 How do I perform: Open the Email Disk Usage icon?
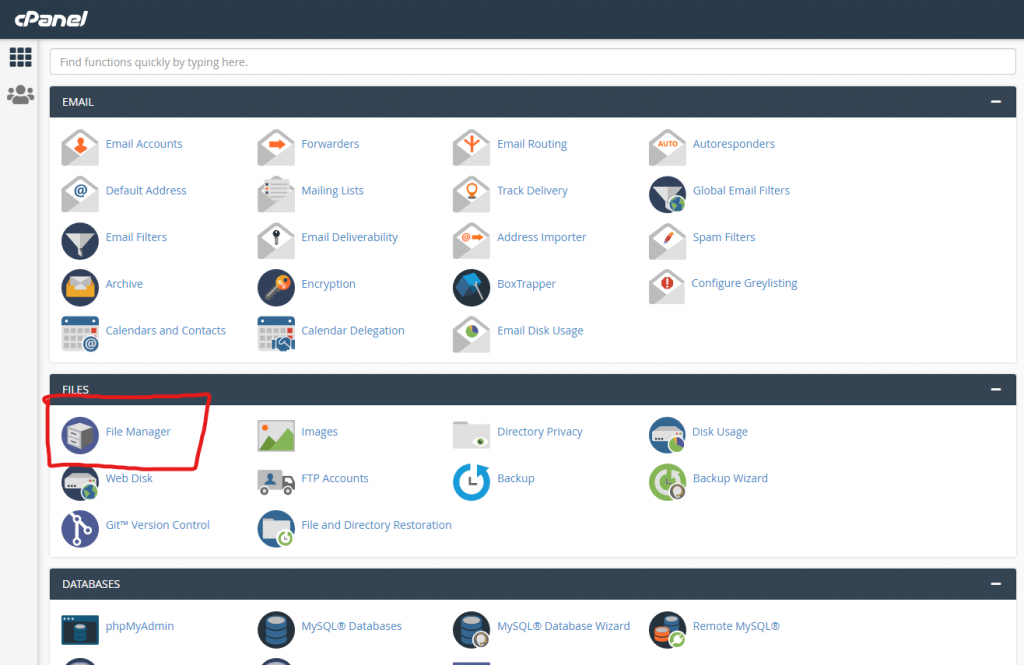click(471, 334)
